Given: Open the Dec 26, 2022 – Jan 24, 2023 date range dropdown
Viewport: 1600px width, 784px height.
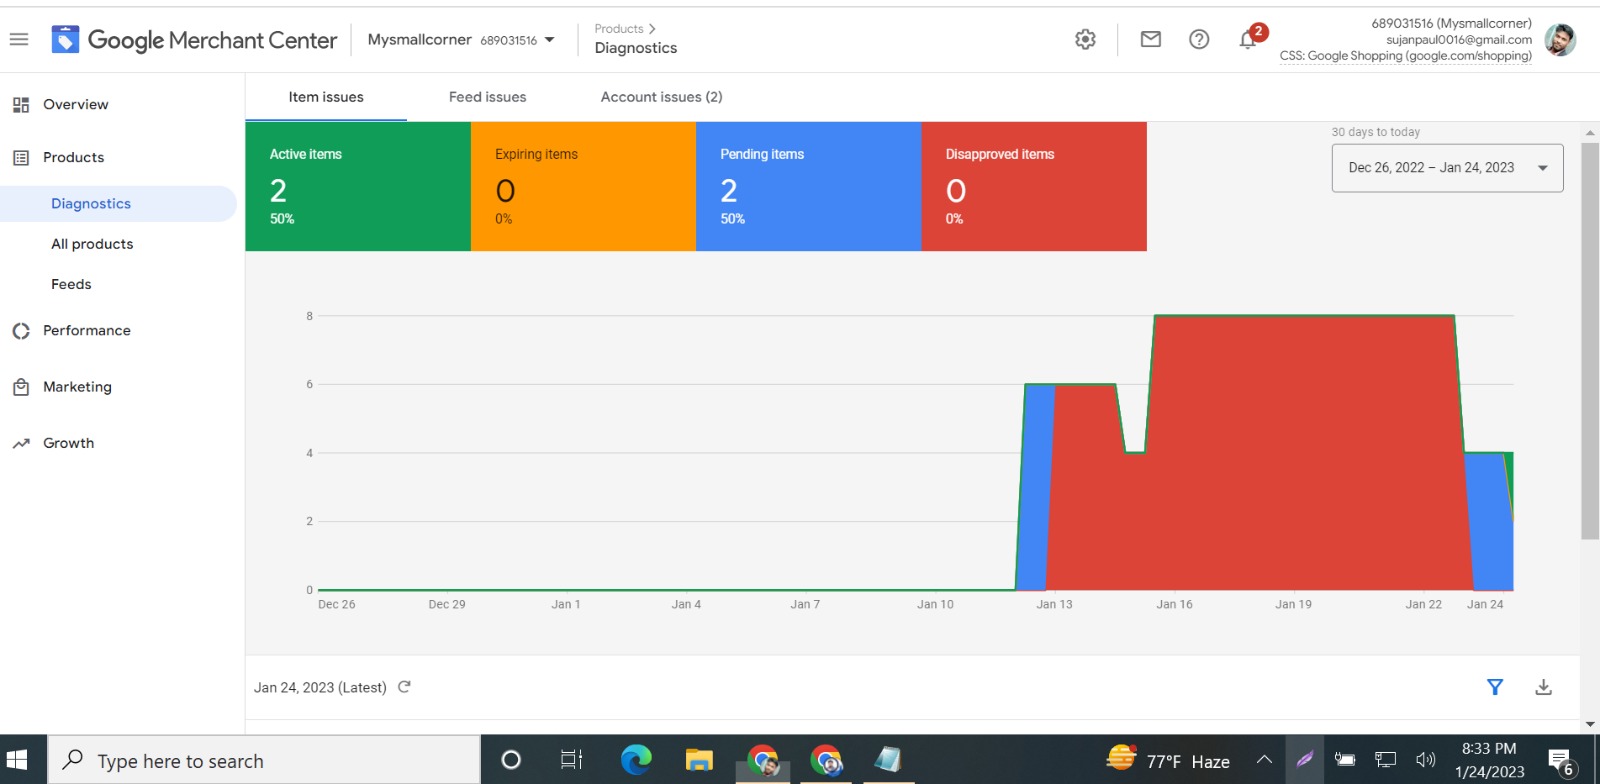Looking at the screenshot, I should (x=1447, y=168).
